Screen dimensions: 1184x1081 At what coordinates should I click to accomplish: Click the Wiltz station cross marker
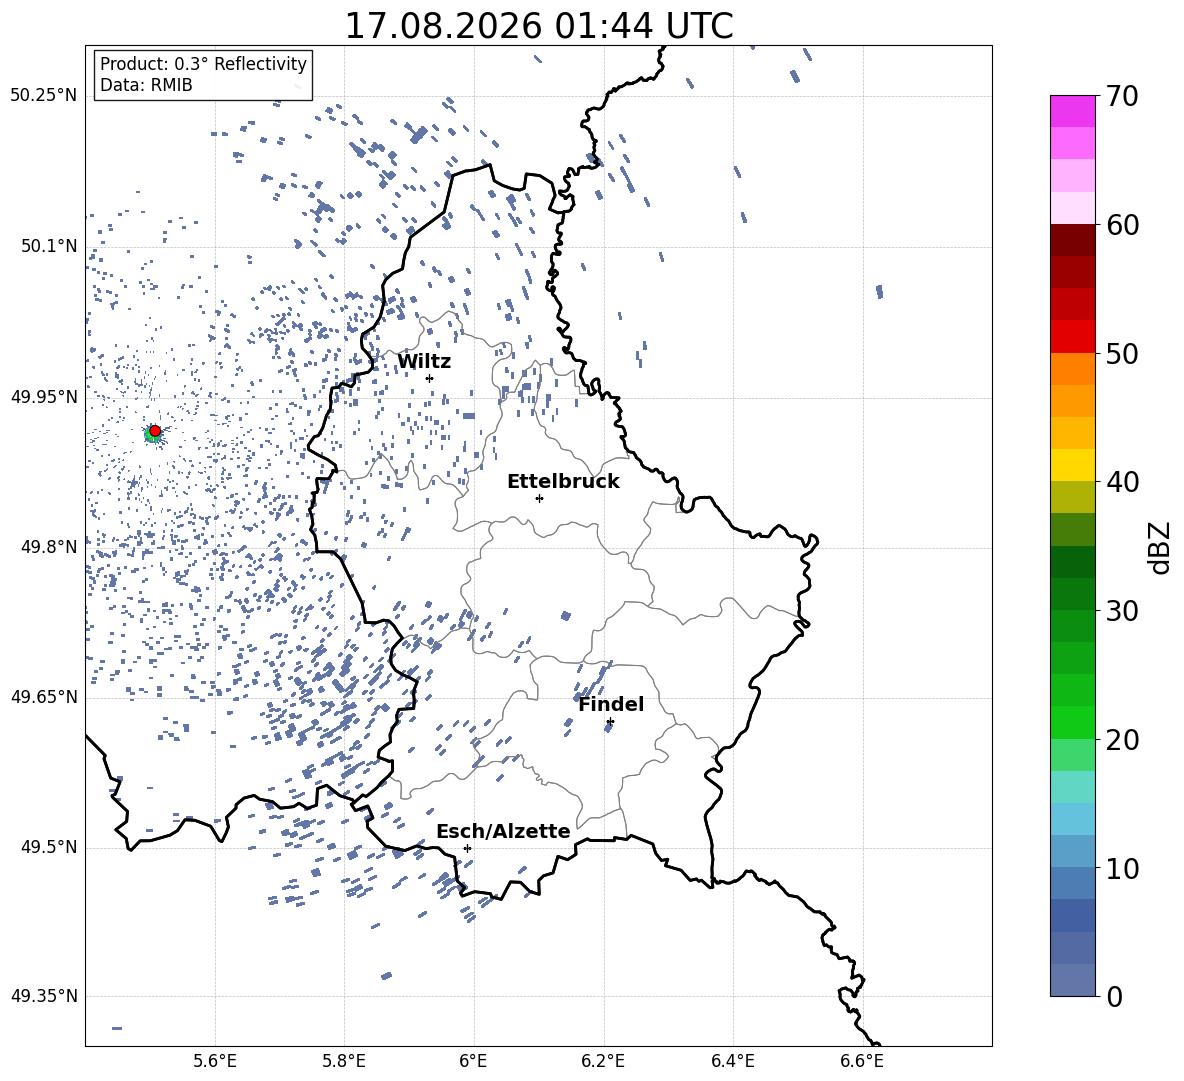(430, 378)
